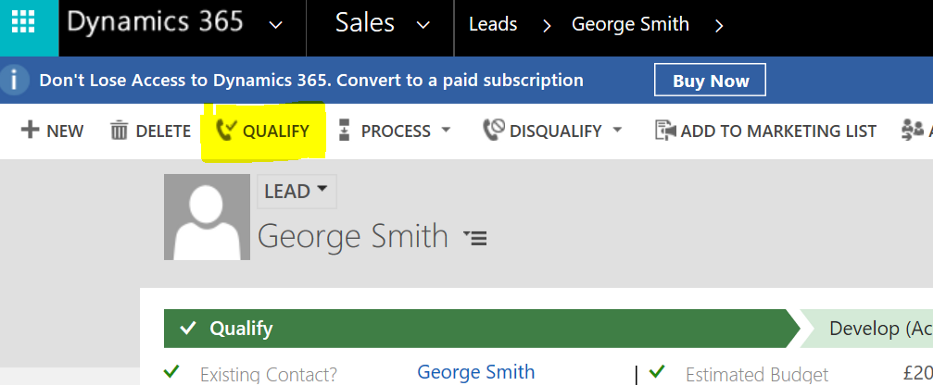Expand the PROCESS dropdown arrow
The height and width of the screenshot is (385, 933).
[x=445, y=129]
